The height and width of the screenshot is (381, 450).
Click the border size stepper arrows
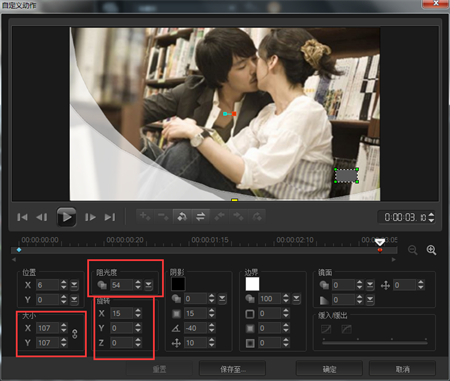[286, 313]
